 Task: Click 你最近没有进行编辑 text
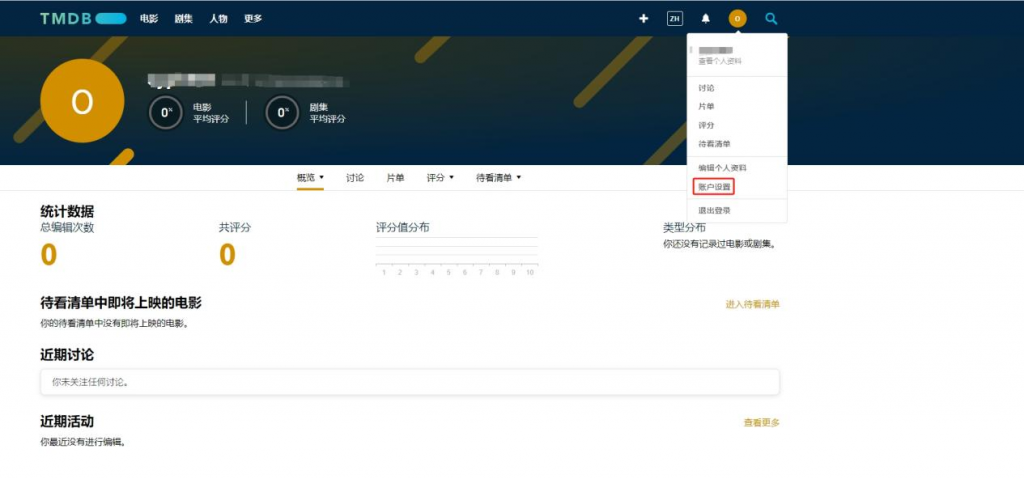click(83, 442)
